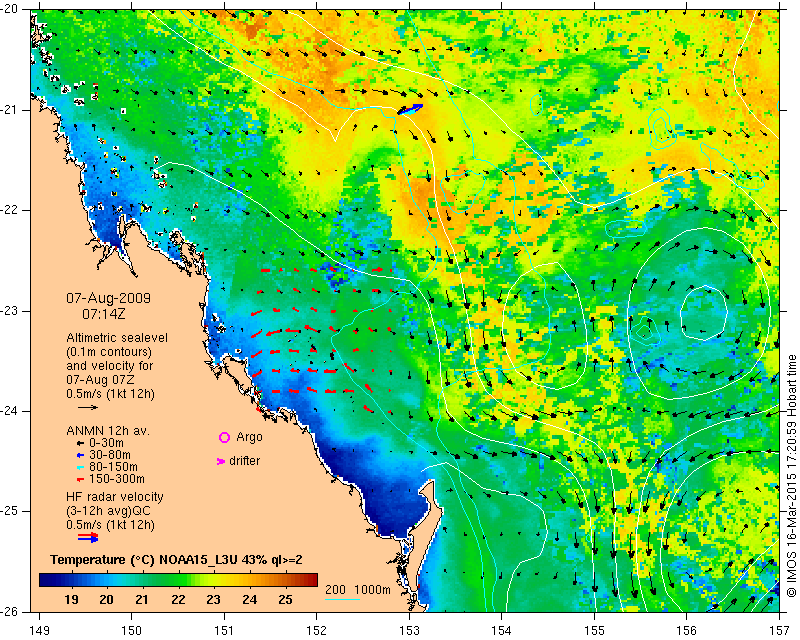Click the '80-150m' depth label
Viewport: 800px width, 640px height.
(x=113, y=467)
